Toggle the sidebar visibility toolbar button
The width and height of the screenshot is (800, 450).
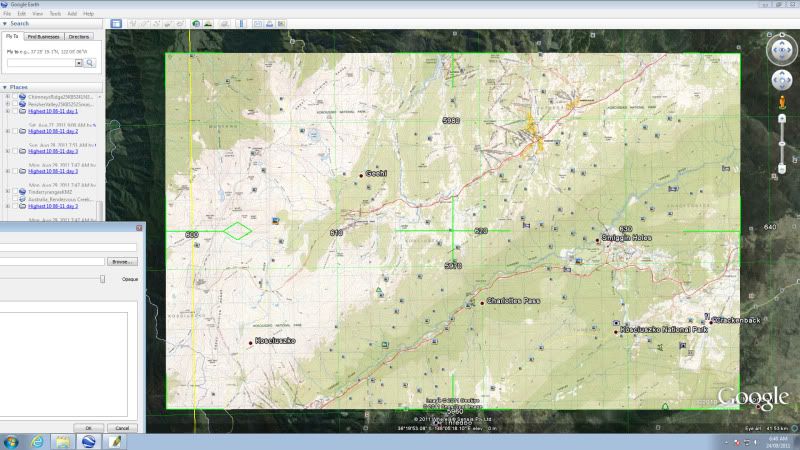click(x=116, y=23)
